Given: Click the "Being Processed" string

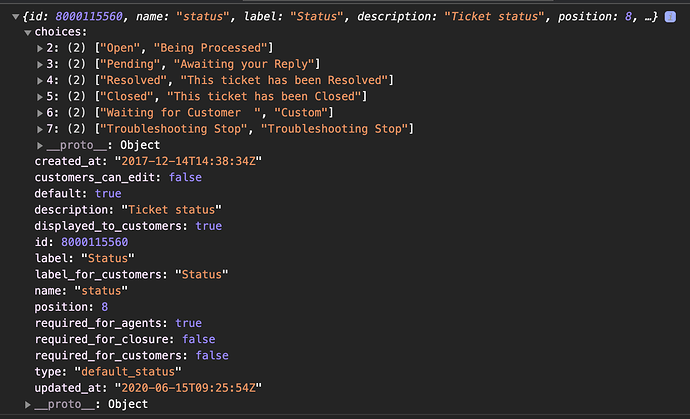Looking at the screenshot, I should [x=210, y=48].
